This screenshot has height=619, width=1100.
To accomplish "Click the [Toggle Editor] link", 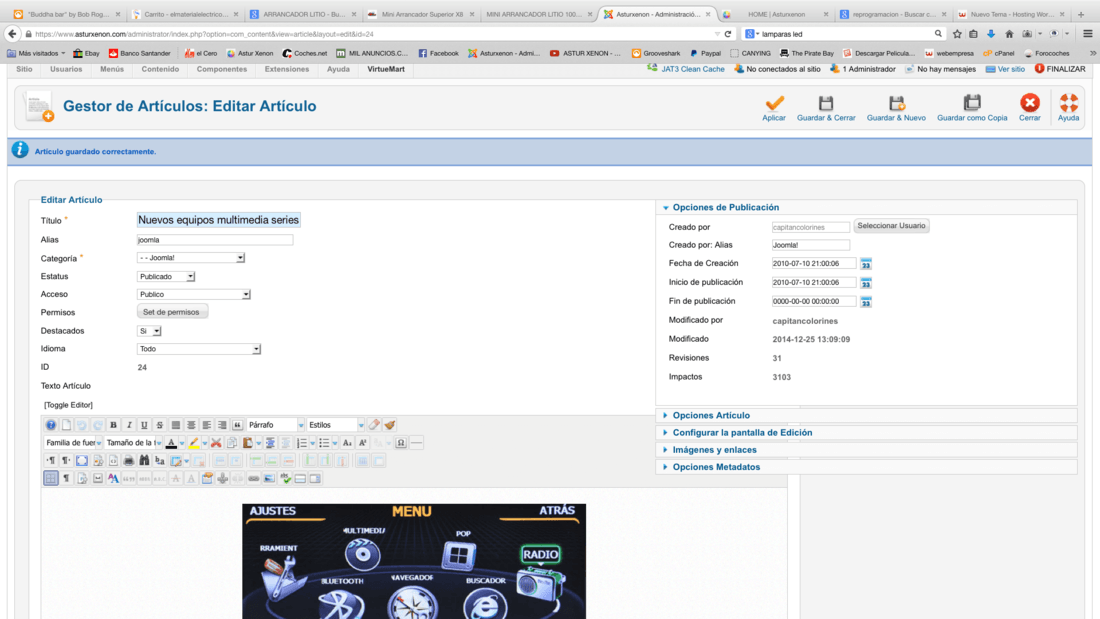I will (x=68, y=405).
